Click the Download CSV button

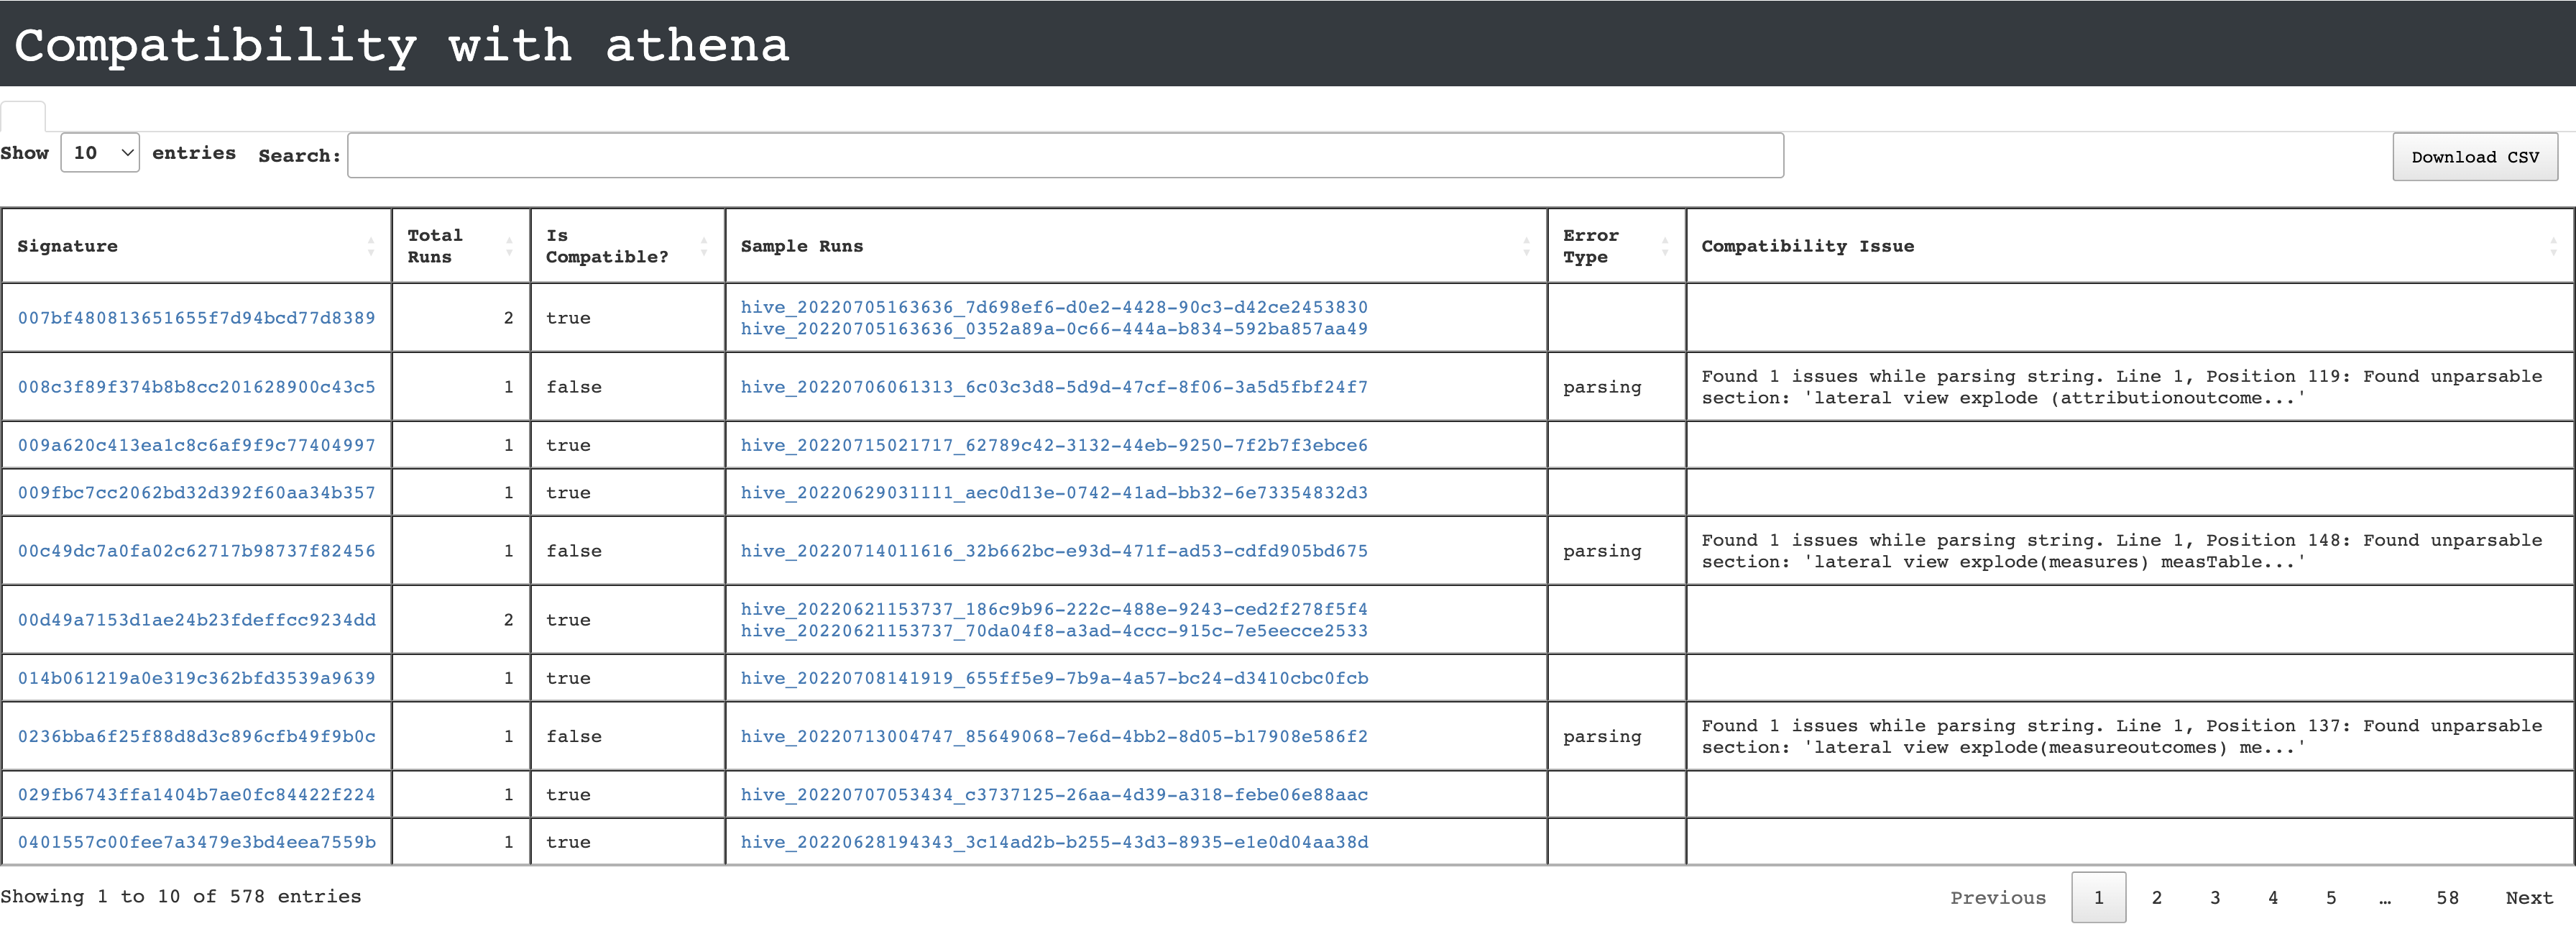(2475, 157)
